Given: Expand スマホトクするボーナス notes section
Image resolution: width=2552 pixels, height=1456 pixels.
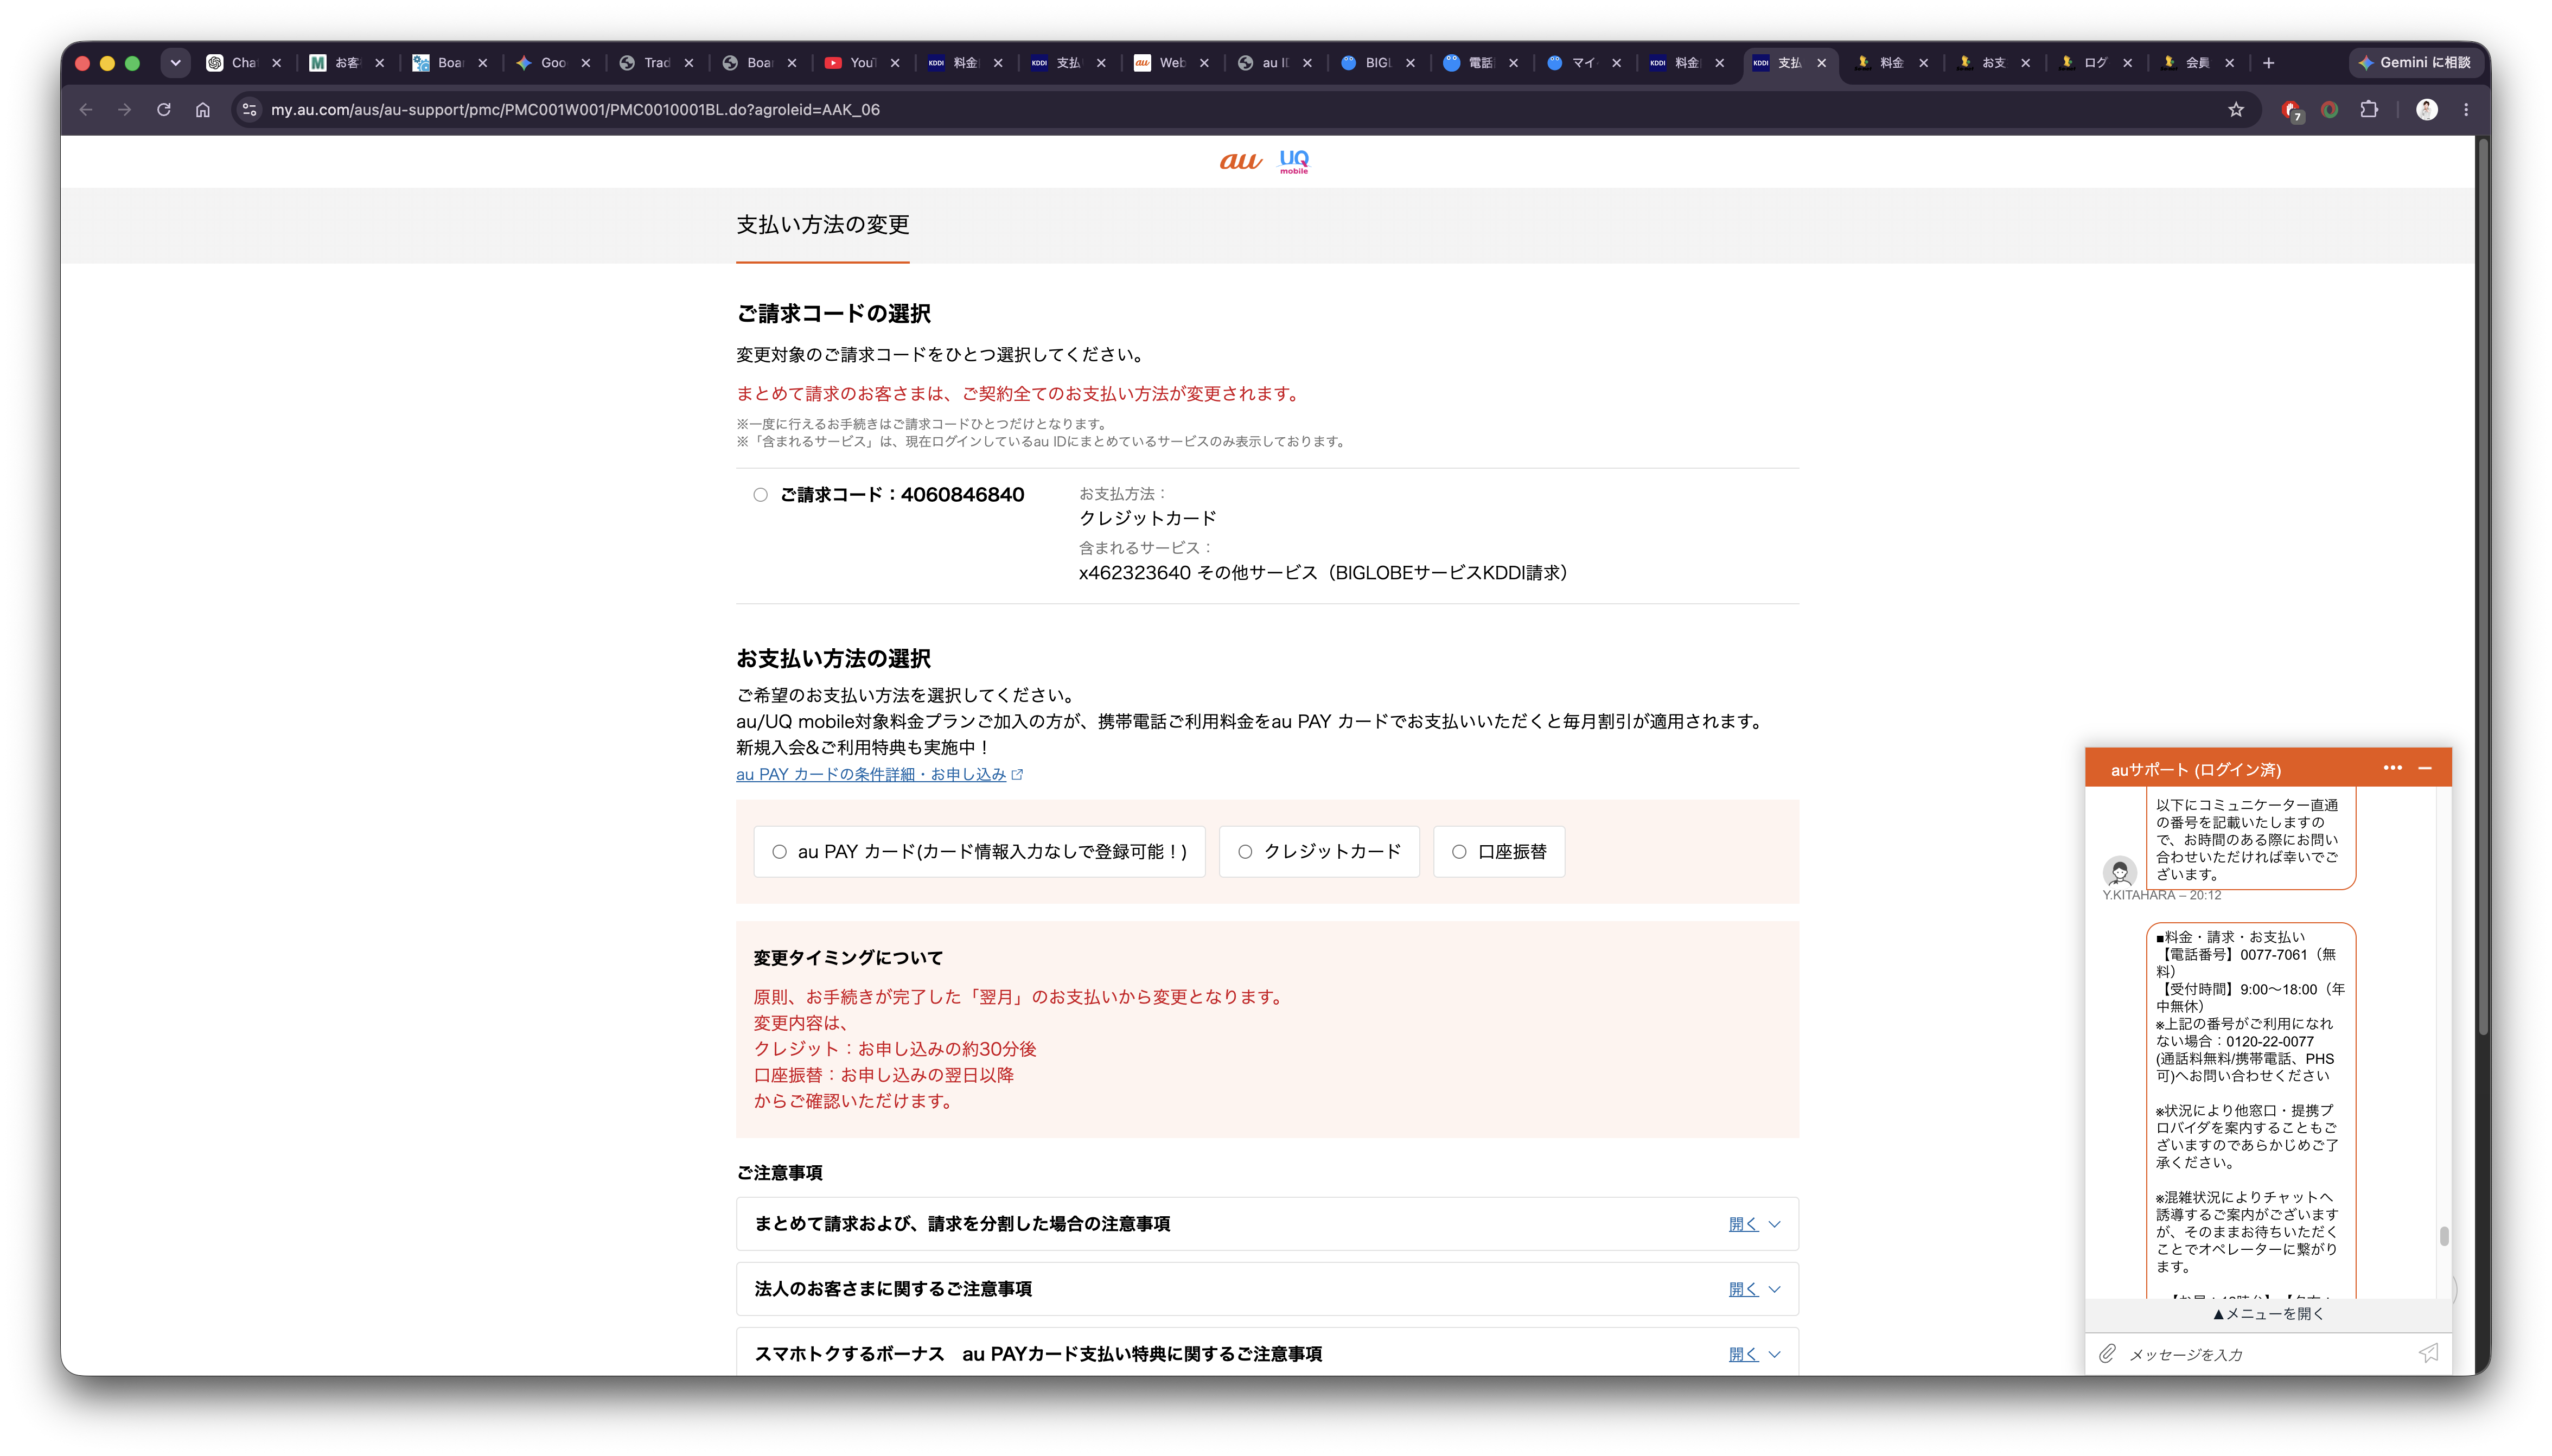Looking at the screenshot, I should click(x=1267, y=1353).
